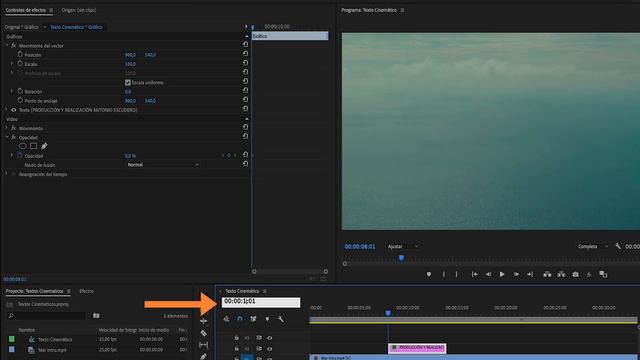Click the Lift button in Program monitor
The width and height of the screenshot is (640, 360).
[x=547, y=274]
